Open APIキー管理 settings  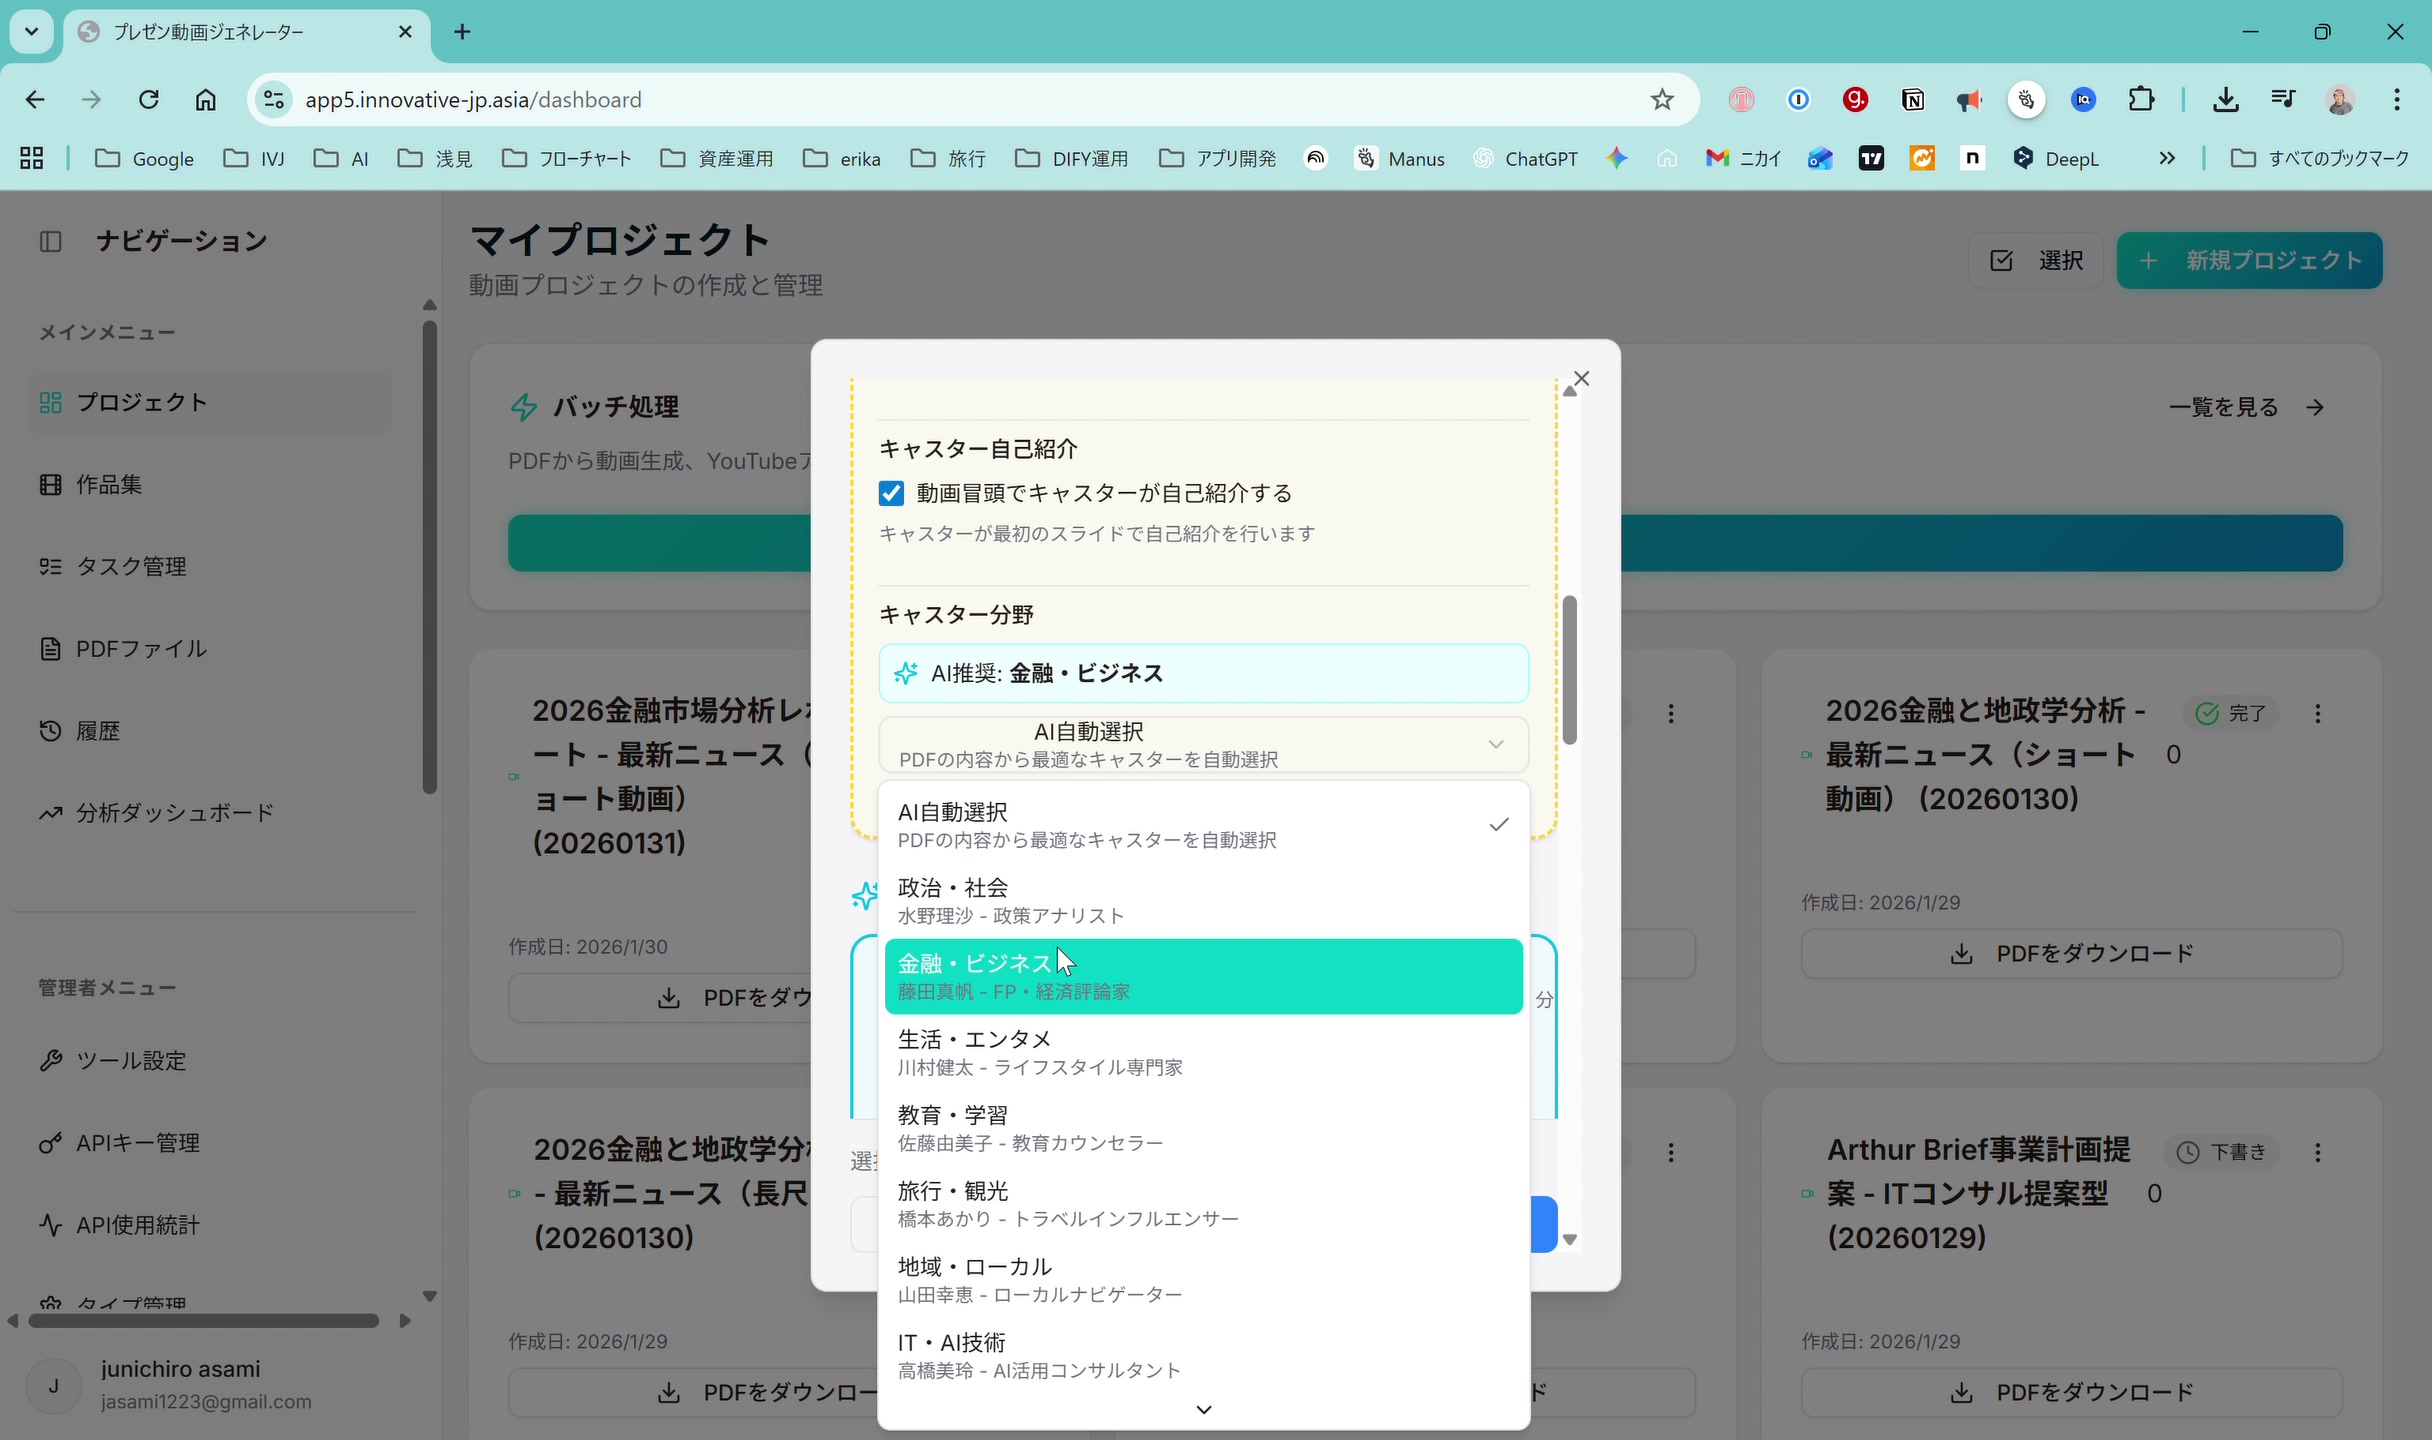click(138, 1143)
